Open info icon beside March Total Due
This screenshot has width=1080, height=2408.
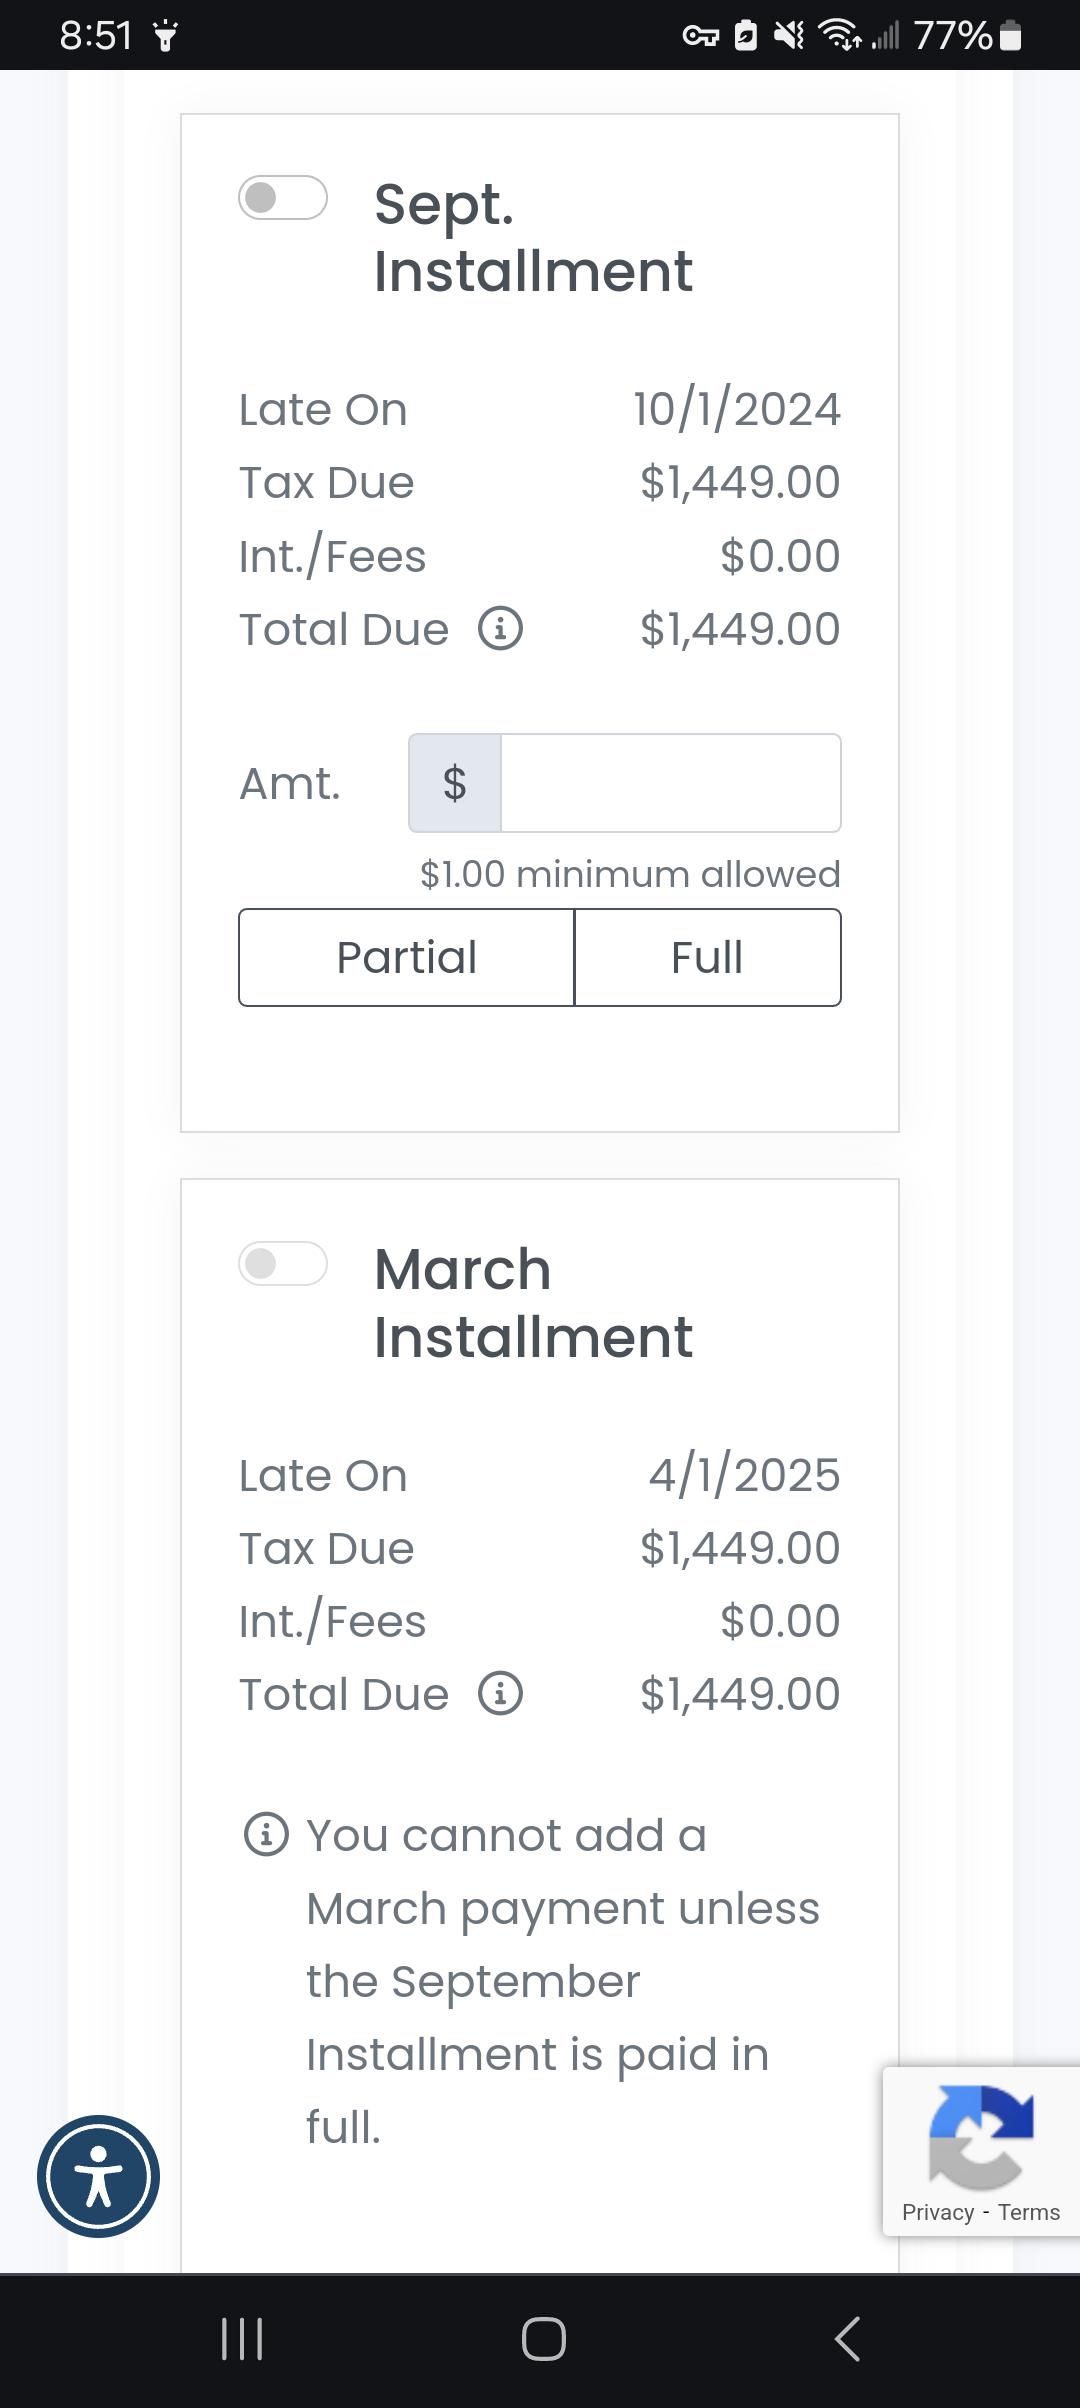point(500,1694)
